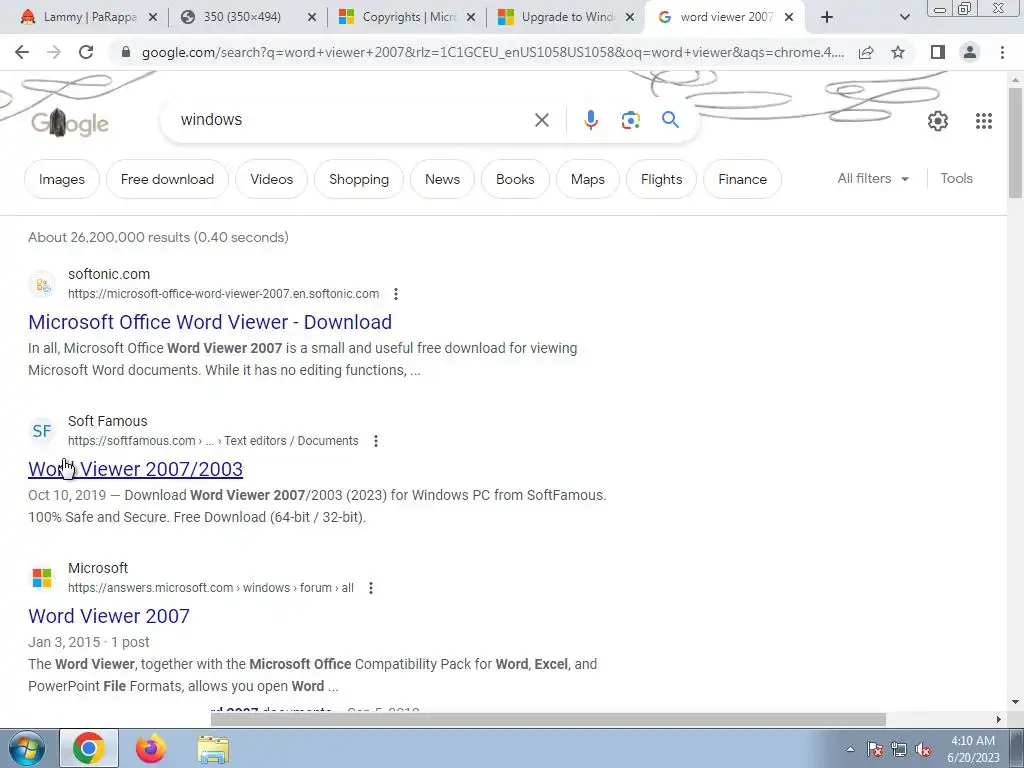Image resolution: width=1024 pixels, height=768 pixels.
Task: Click in the Google search box
Action: (353, 120)
